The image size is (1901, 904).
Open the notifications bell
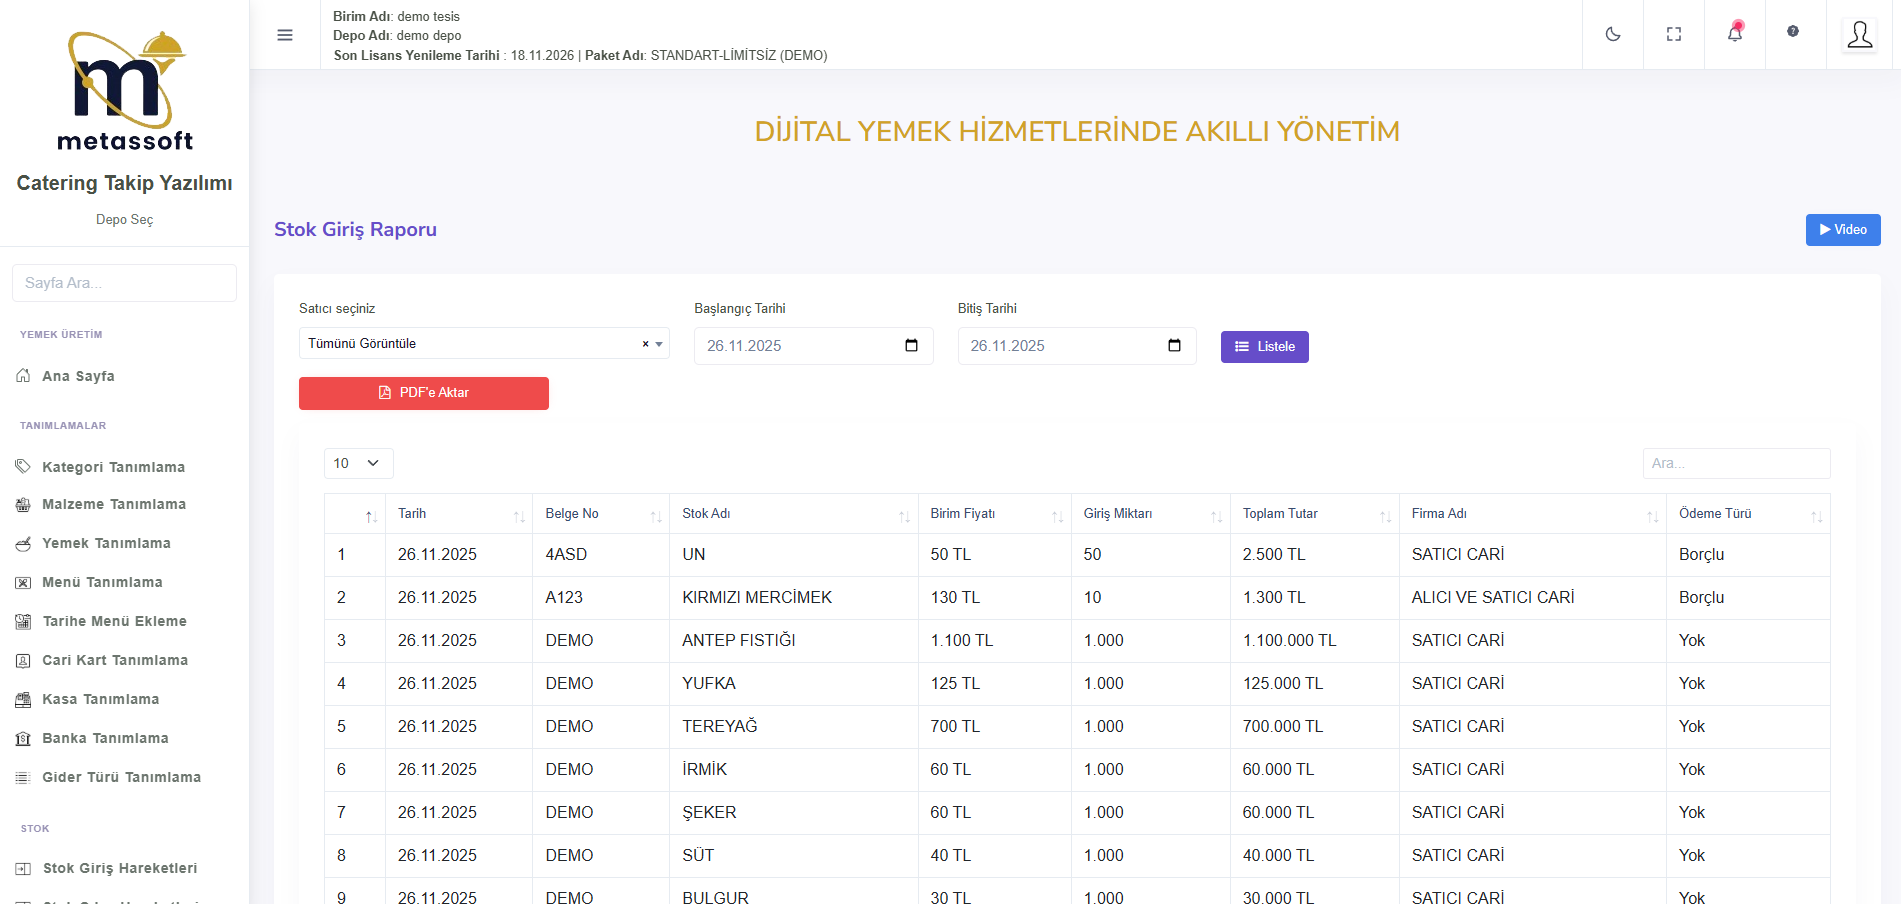click(1735, 34)
